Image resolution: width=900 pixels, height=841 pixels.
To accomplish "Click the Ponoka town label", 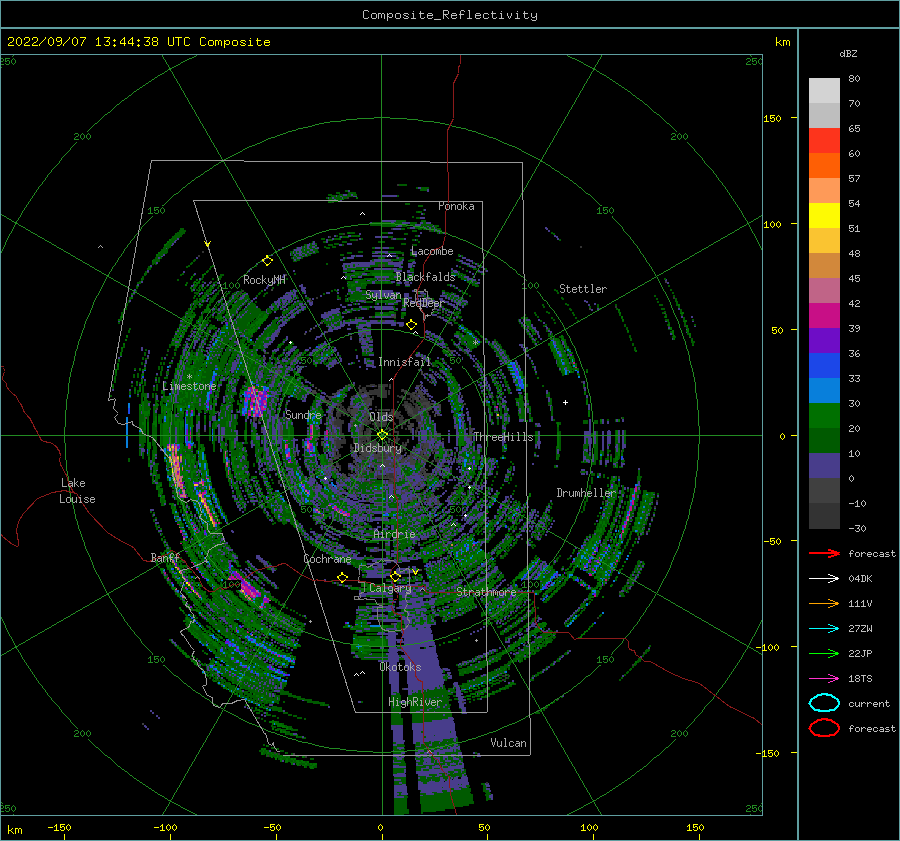I will coord(456,206).
